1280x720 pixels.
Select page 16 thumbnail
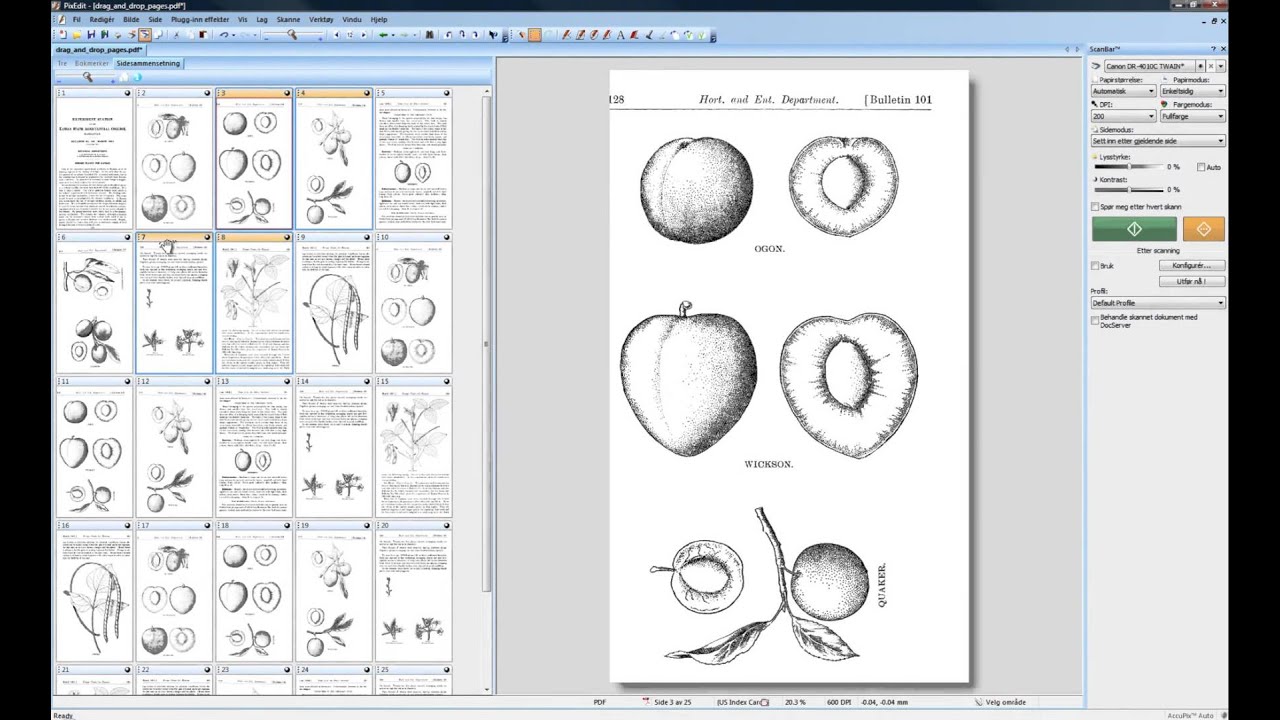pyautogui.click(x=94, y=591)
